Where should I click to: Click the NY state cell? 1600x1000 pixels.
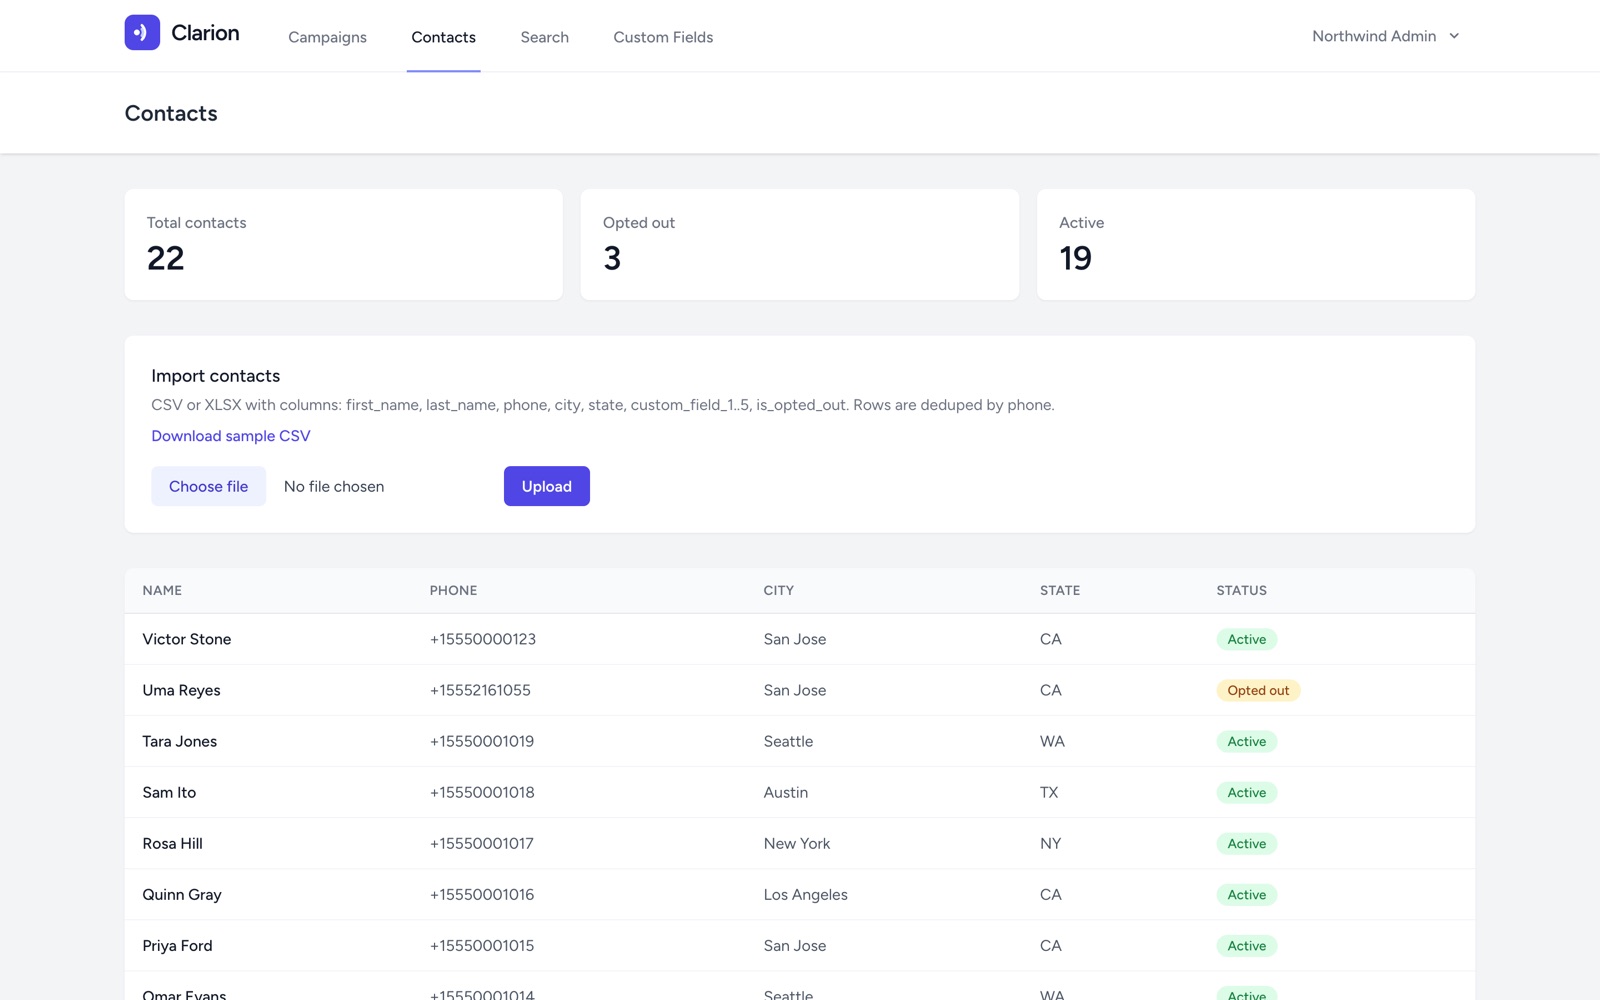click(1050, 843)
